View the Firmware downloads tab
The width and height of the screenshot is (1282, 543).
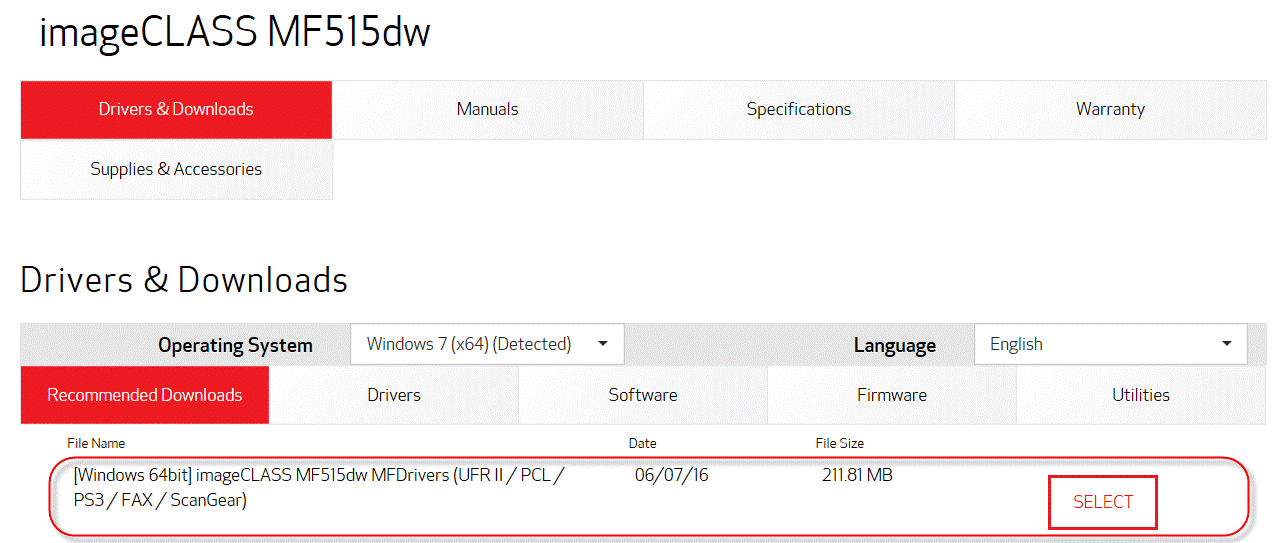pyautogui.click(x=892, y=395)
